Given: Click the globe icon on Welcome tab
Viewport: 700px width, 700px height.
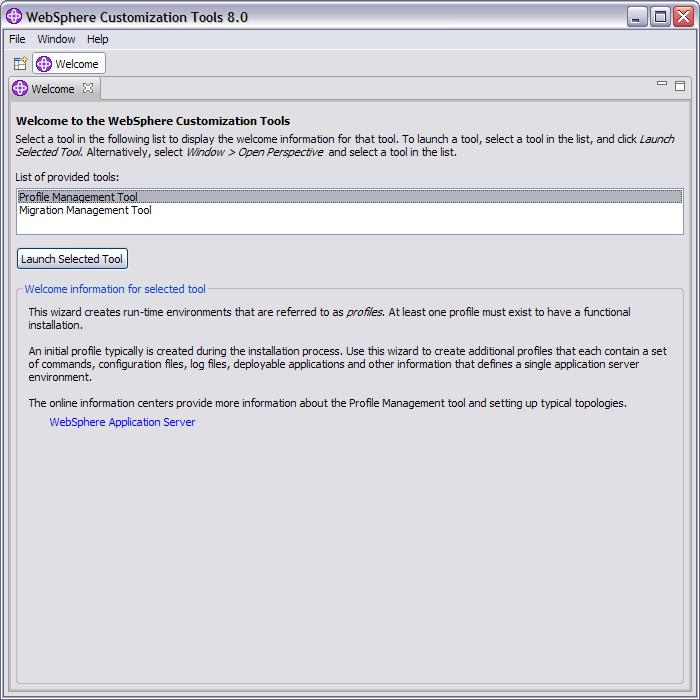Looking at the screenshot, I should pyautogui.click(x=20, y=88).
